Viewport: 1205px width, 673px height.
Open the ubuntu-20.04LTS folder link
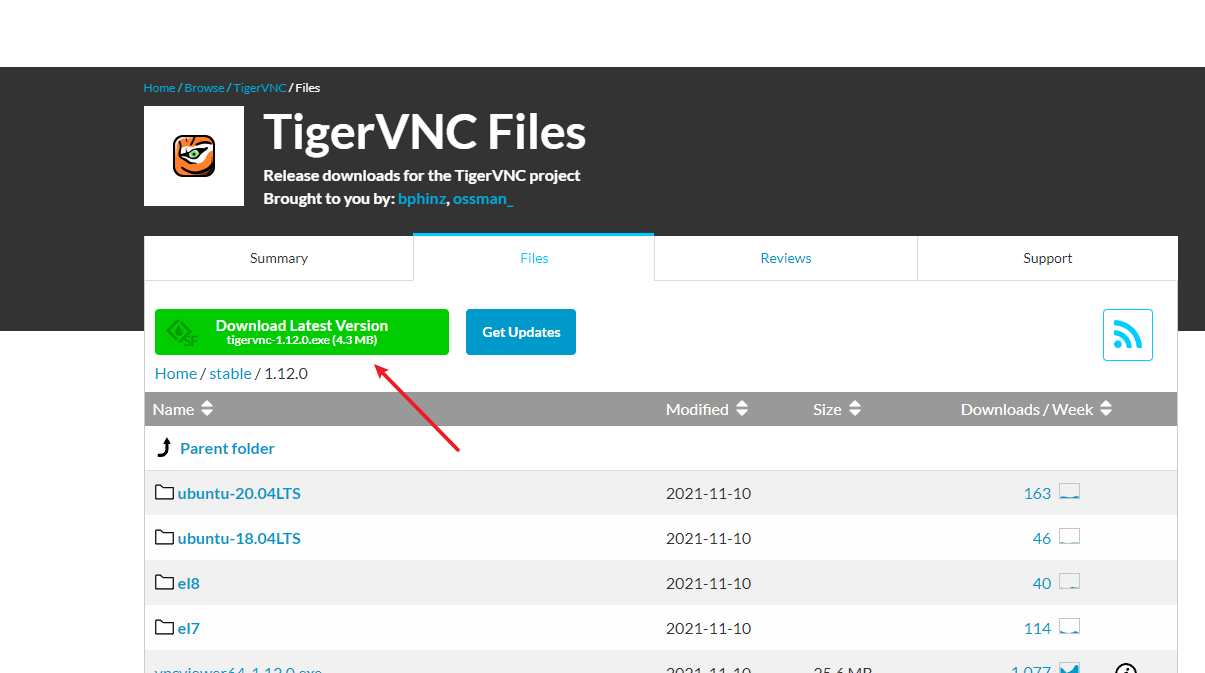point(239,493)
